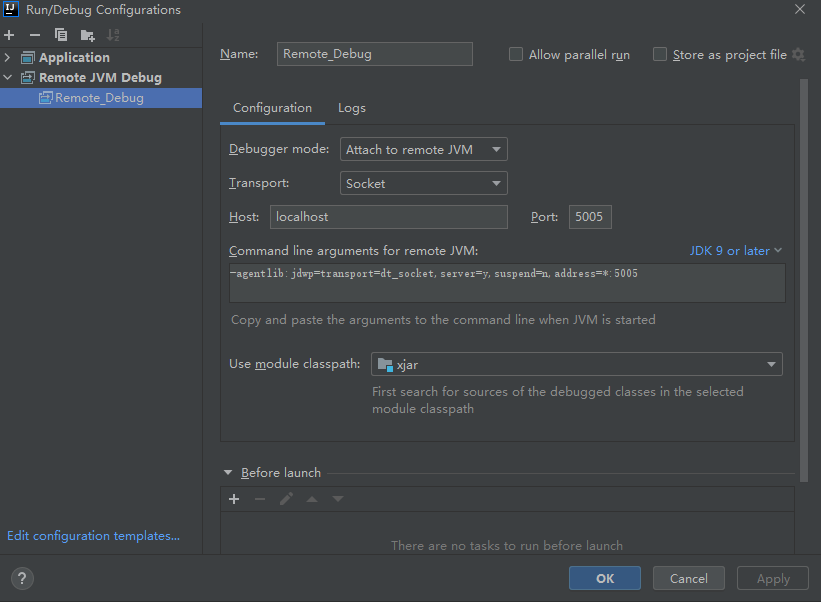Screen dimensions: 821x602
Task: Click the Add New Configuration plus icon
Action: pyautogui.click(x=9, y=35)
